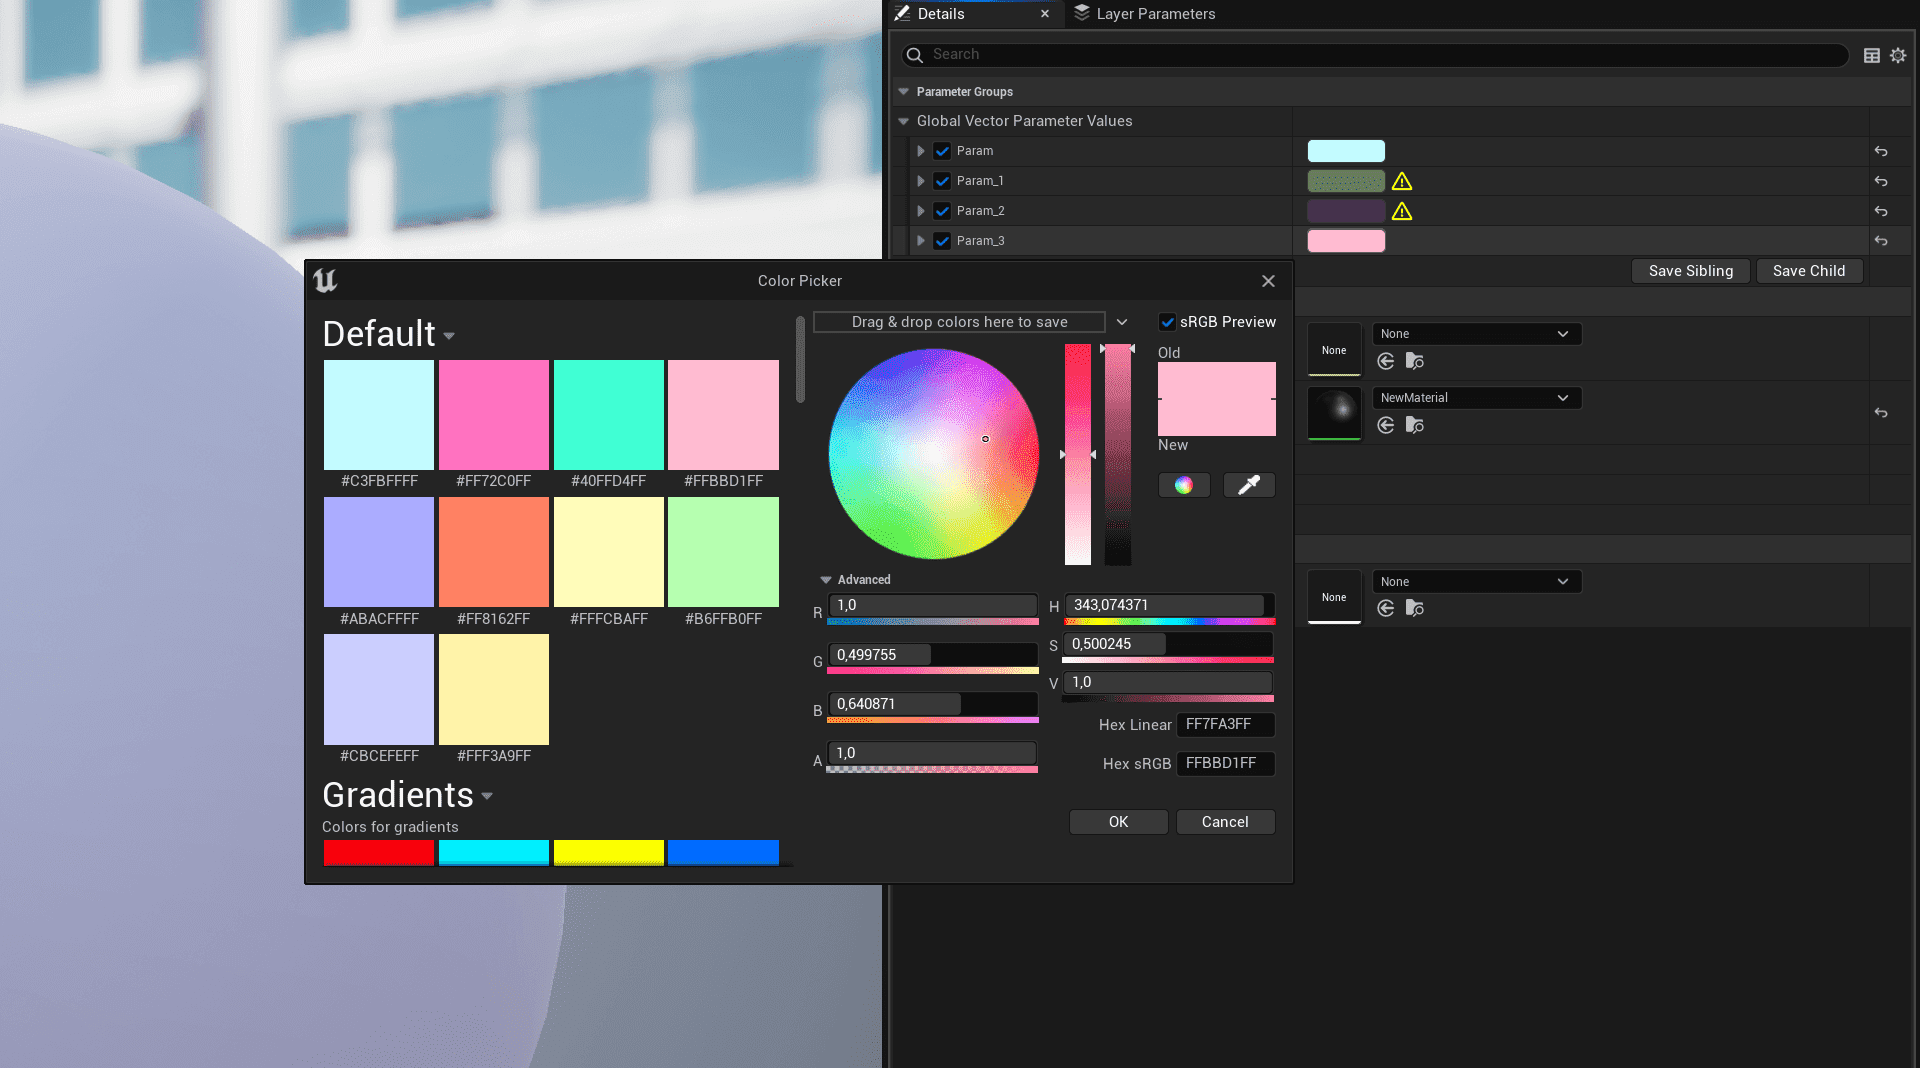Expand the Param_2 row

point(921,211)
